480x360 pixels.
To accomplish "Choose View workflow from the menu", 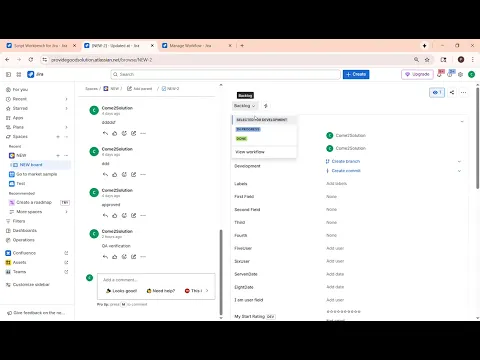I will pos(264,152).
